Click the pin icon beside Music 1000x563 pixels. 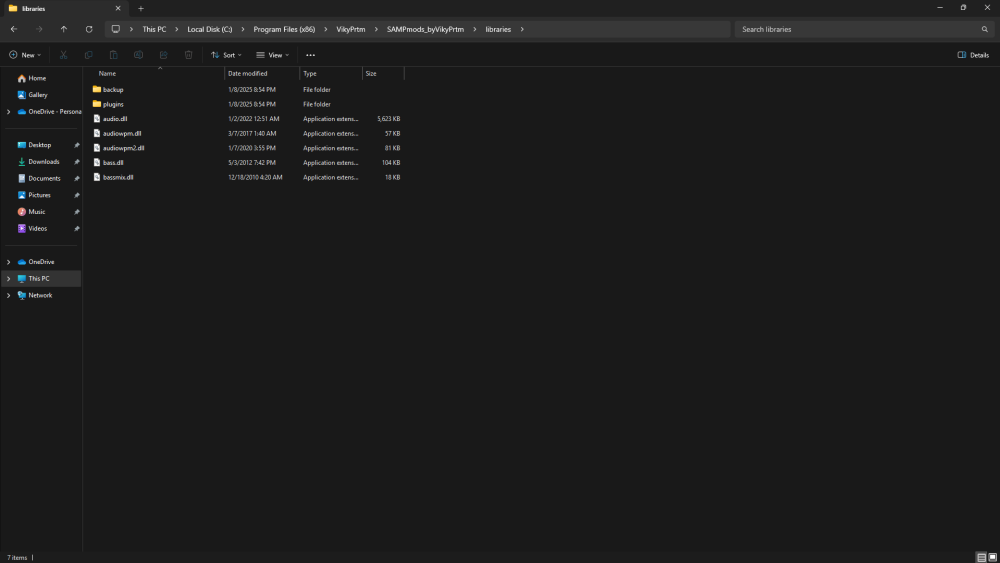tap(77, 212)
